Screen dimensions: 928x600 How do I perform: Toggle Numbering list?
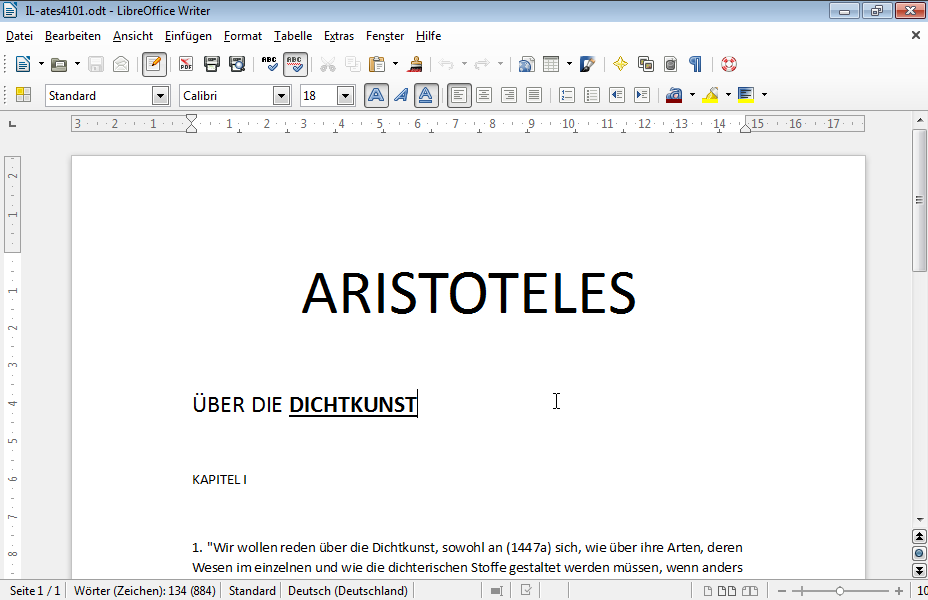pyautogui.click(x=567, y=95)
